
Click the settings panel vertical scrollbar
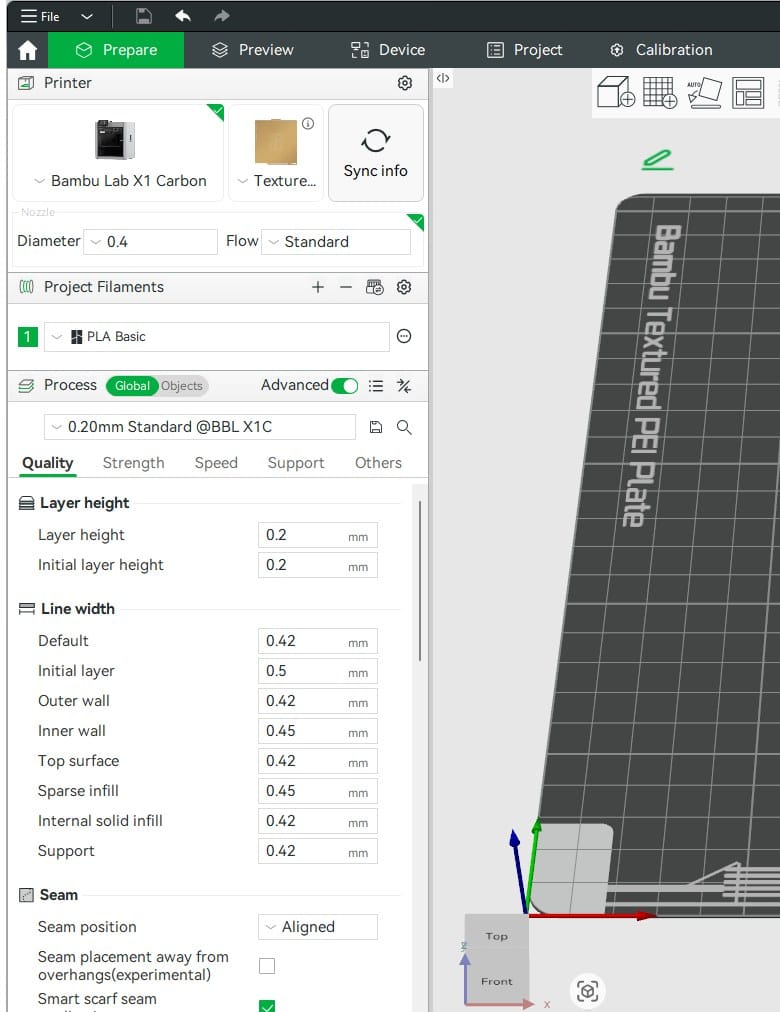click(419, 580)
